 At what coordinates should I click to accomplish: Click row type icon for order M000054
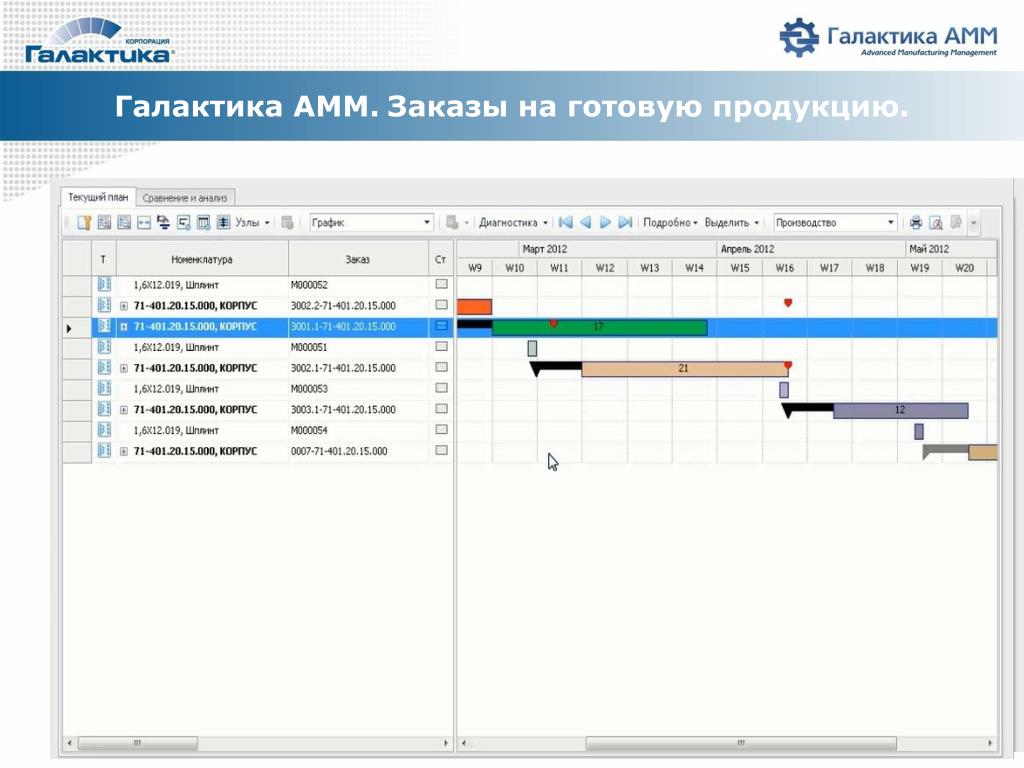104,430
